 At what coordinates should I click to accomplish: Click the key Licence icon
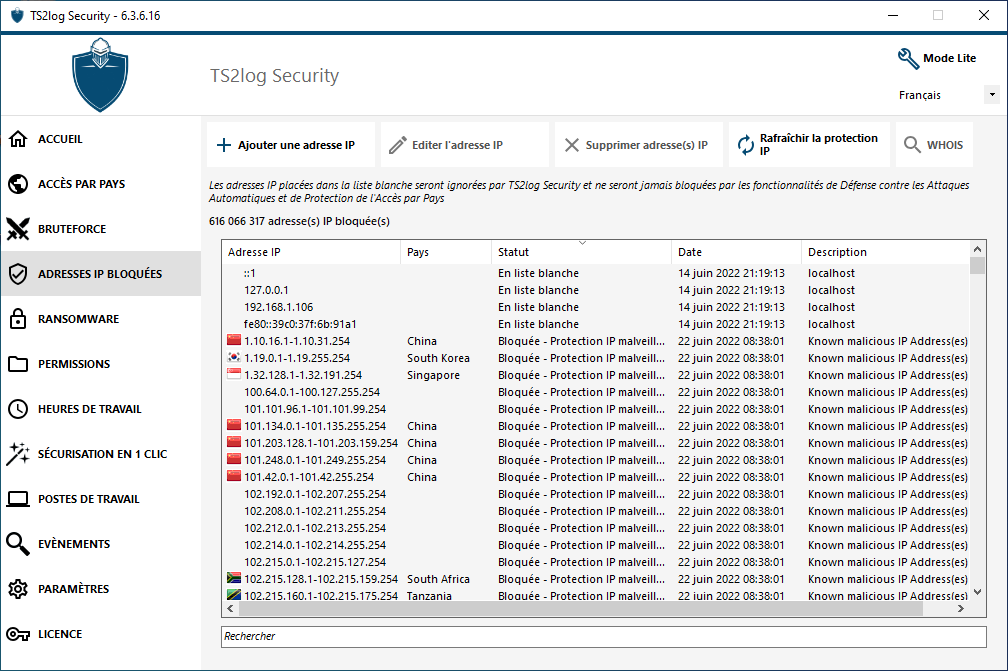[18, 634]
